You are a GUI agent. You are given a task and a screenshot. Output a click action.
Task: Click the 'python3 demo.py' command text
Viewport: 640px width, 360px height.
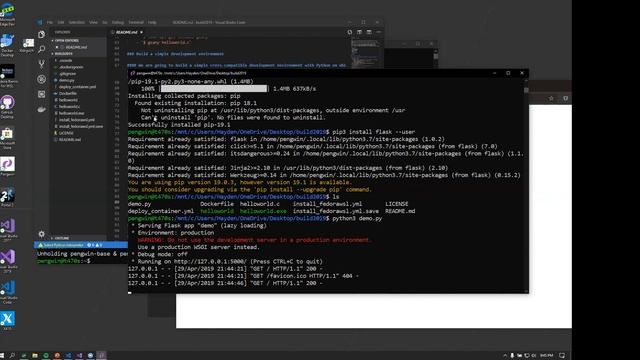click(357, 218)
